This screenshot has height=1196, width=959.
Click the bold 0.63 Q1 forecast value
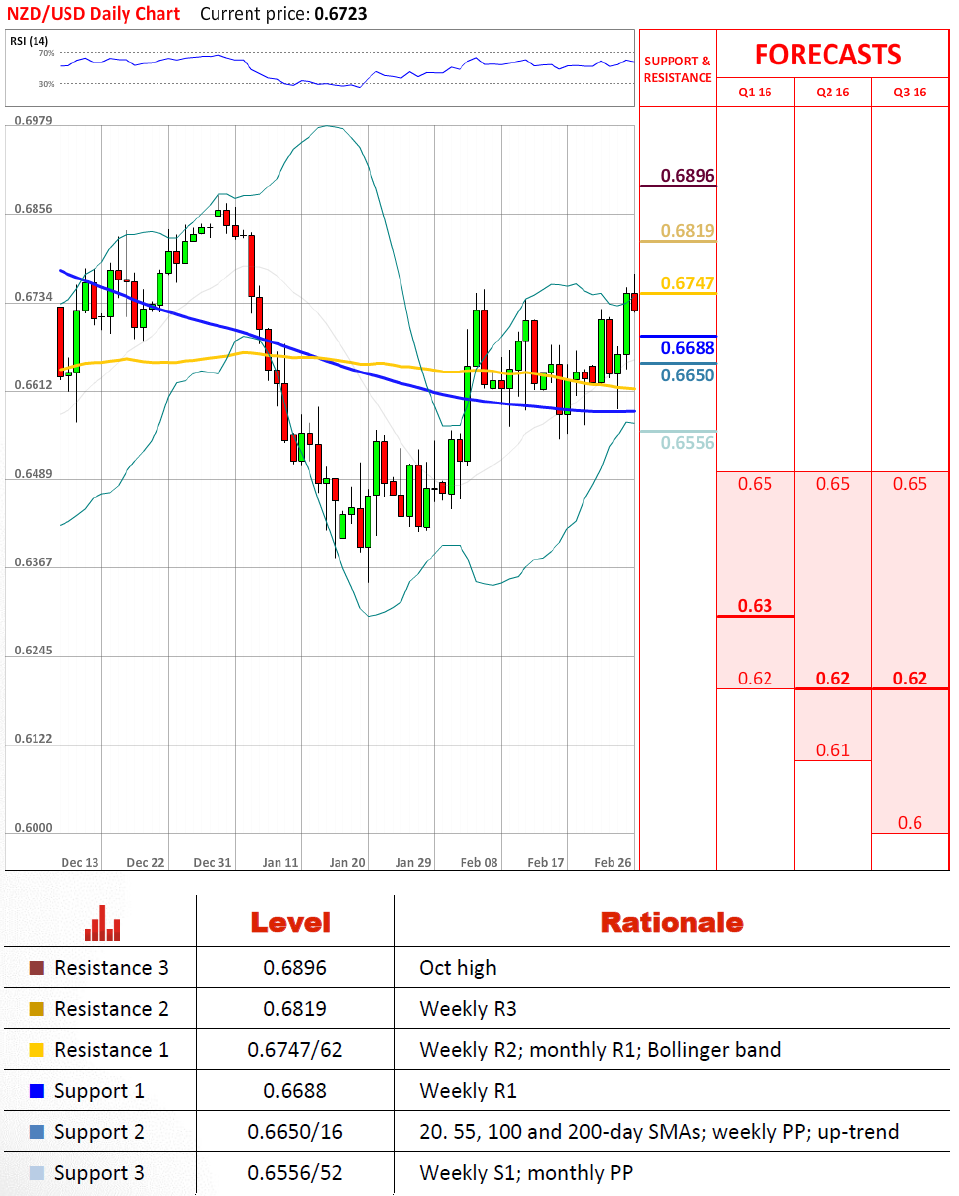[755, 606]
